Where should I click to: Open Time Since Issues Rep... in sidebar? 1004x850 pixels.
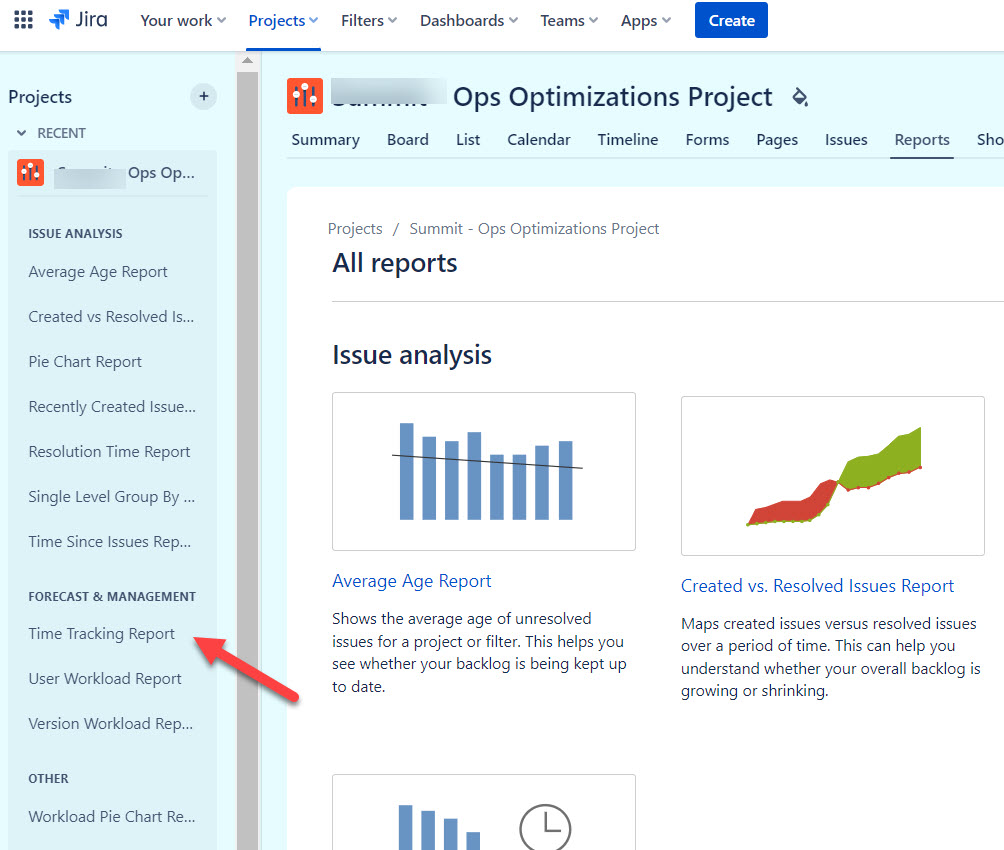coord(109,541)
